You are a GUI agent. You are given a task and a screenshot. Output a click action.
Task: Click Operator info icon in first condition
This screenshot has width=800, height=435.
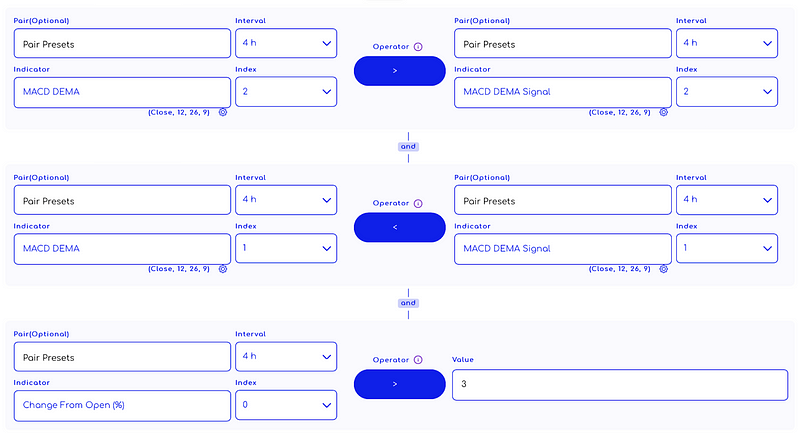[x=418, y=47]
